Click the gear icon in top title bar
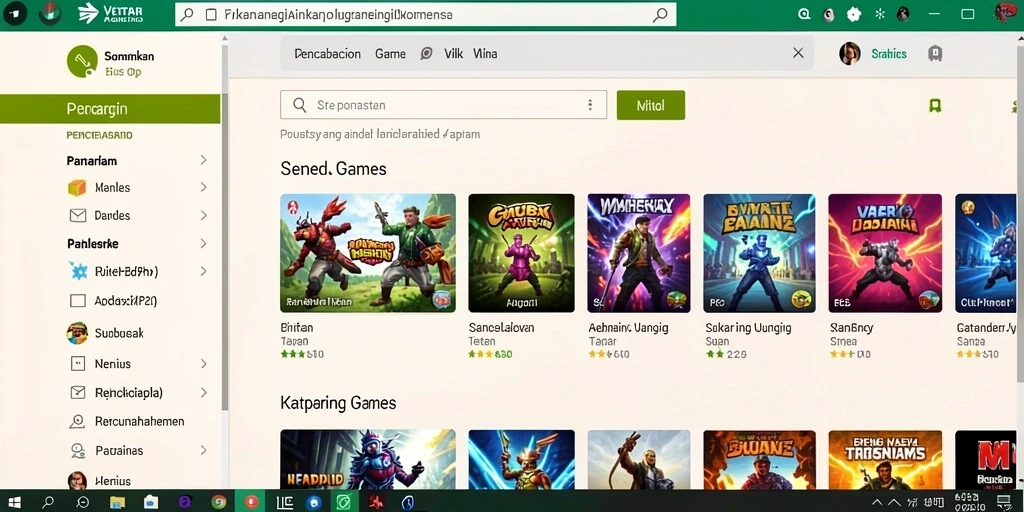This screenshot has width=1024, height=512. coord(854,14)
